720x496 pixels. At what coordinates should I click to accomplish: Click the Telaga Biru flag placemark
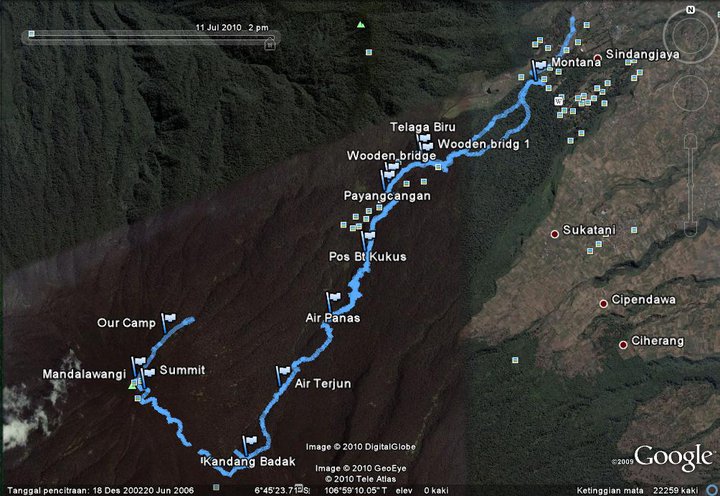(x=422, y=139)
